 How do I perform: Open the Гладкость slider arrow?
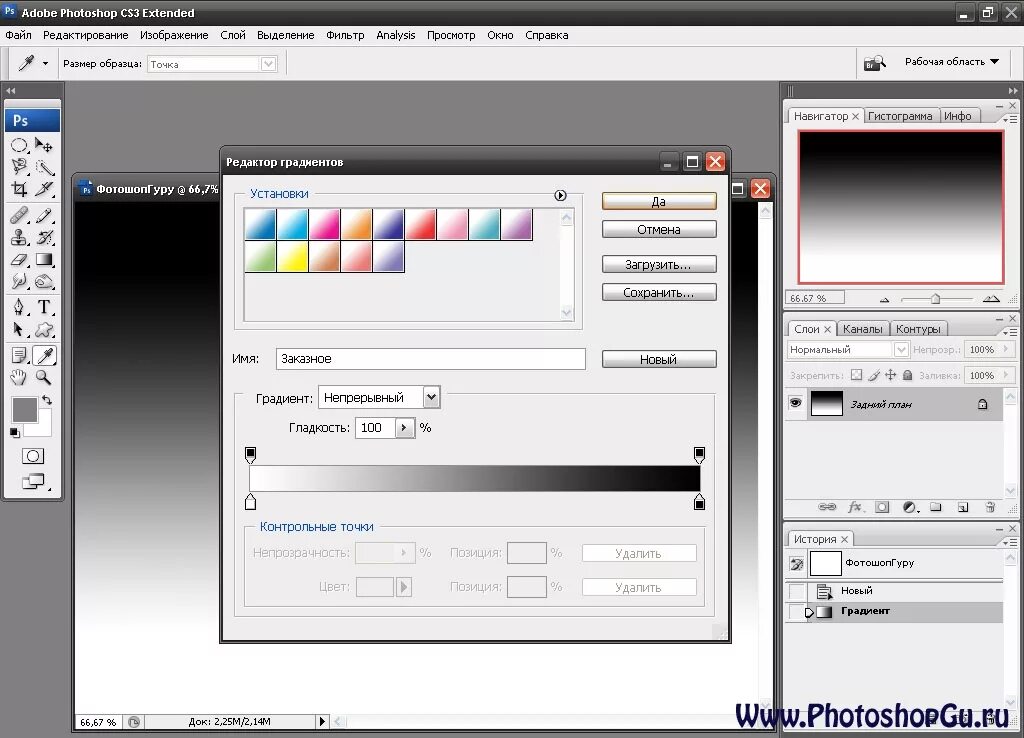[404, 428]
